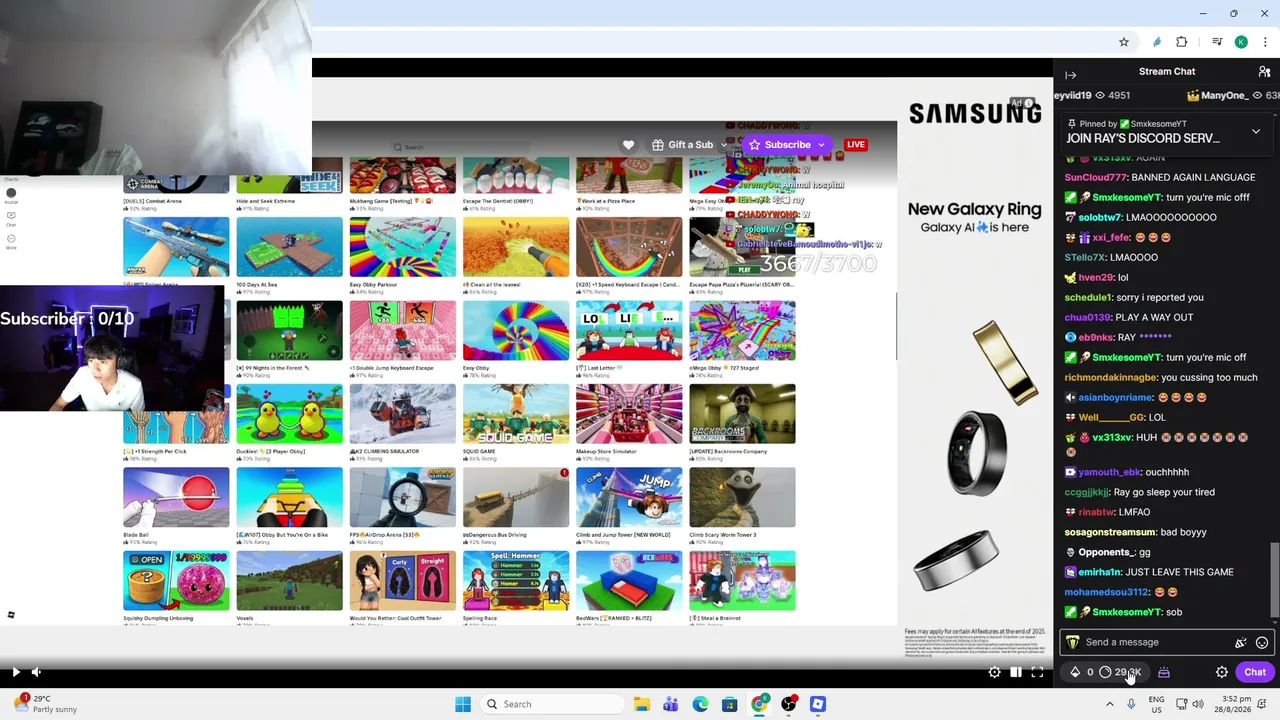Open the Subscribe dropdown arrow
Screen dimensions: 1280x720
click(822, 145)
